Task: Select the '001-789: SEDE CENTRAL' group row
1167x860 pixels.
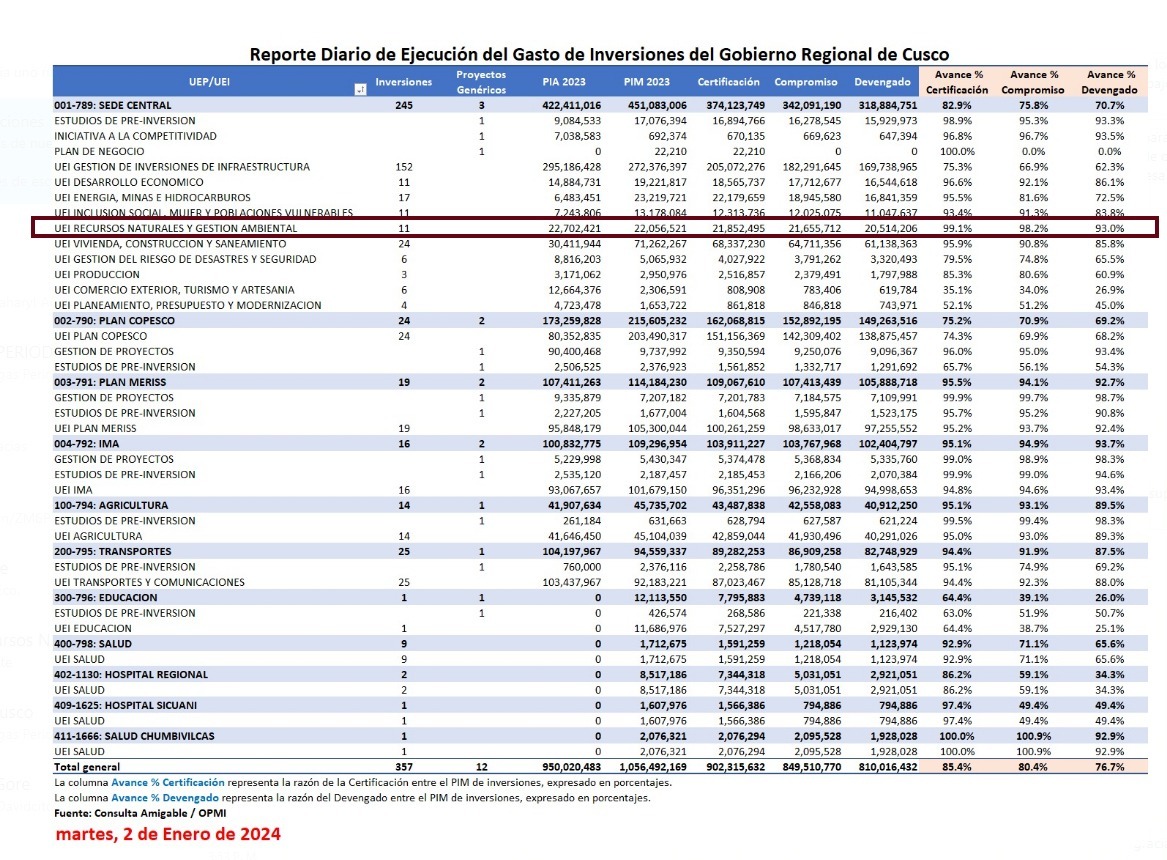Action: point(113,105)
